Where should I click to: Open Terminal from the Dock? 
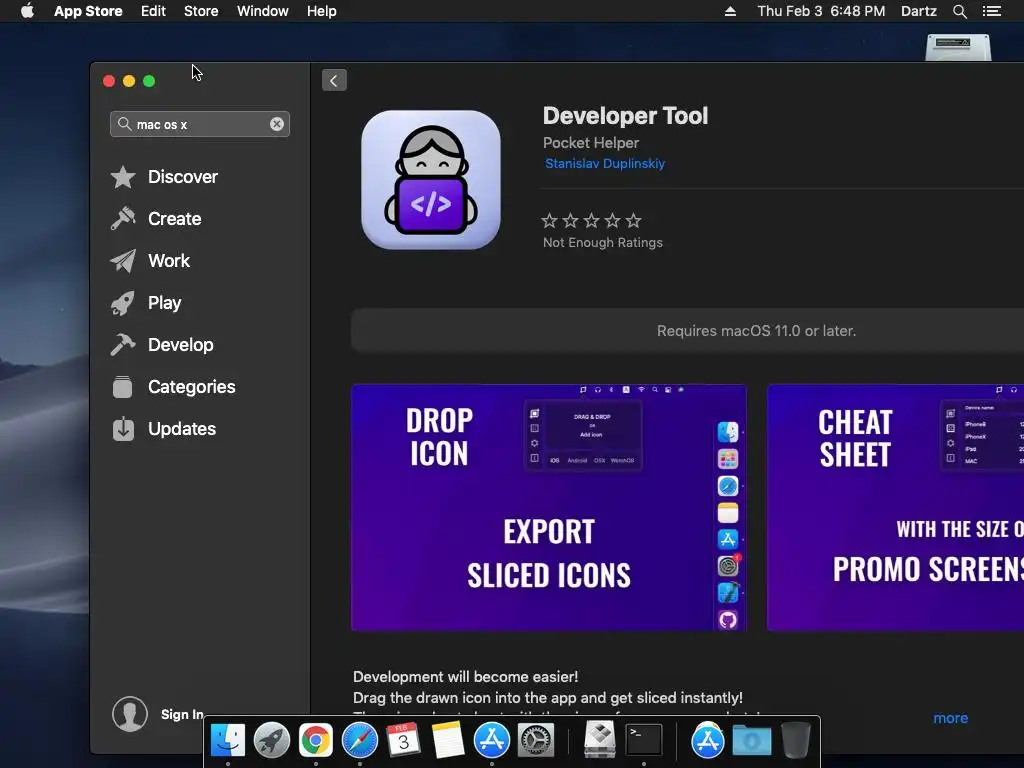click(644, 740)
